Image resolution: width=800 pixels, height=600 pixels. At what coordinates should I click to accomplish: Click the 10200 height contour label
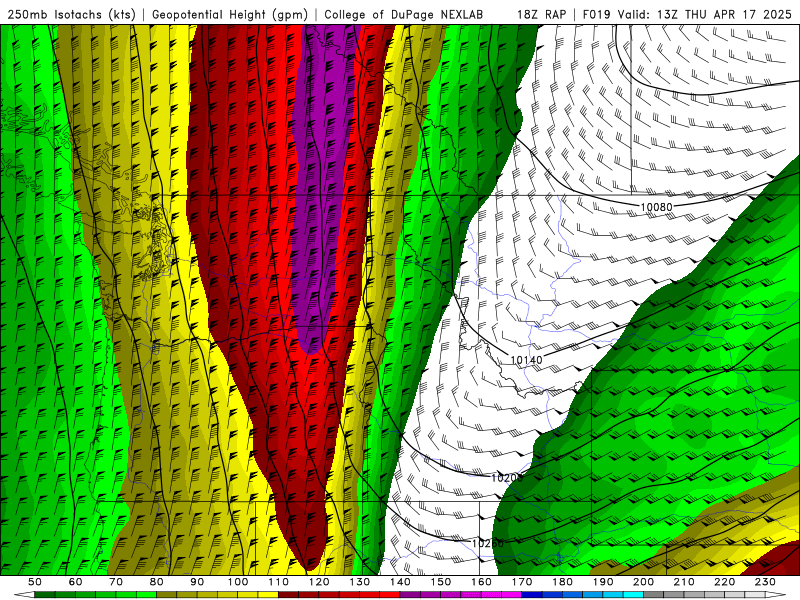click(x=507, y=478)
